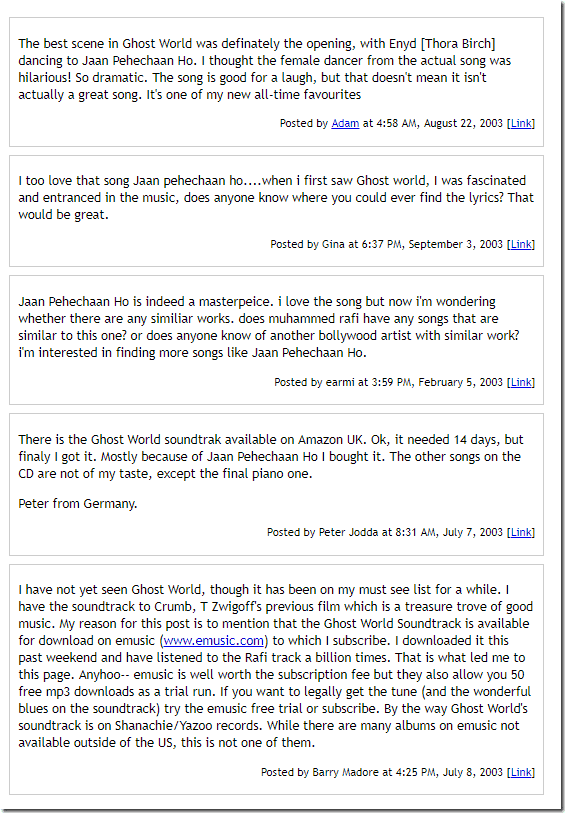Open the Link permalink on earmi's comment

[521, 382]
